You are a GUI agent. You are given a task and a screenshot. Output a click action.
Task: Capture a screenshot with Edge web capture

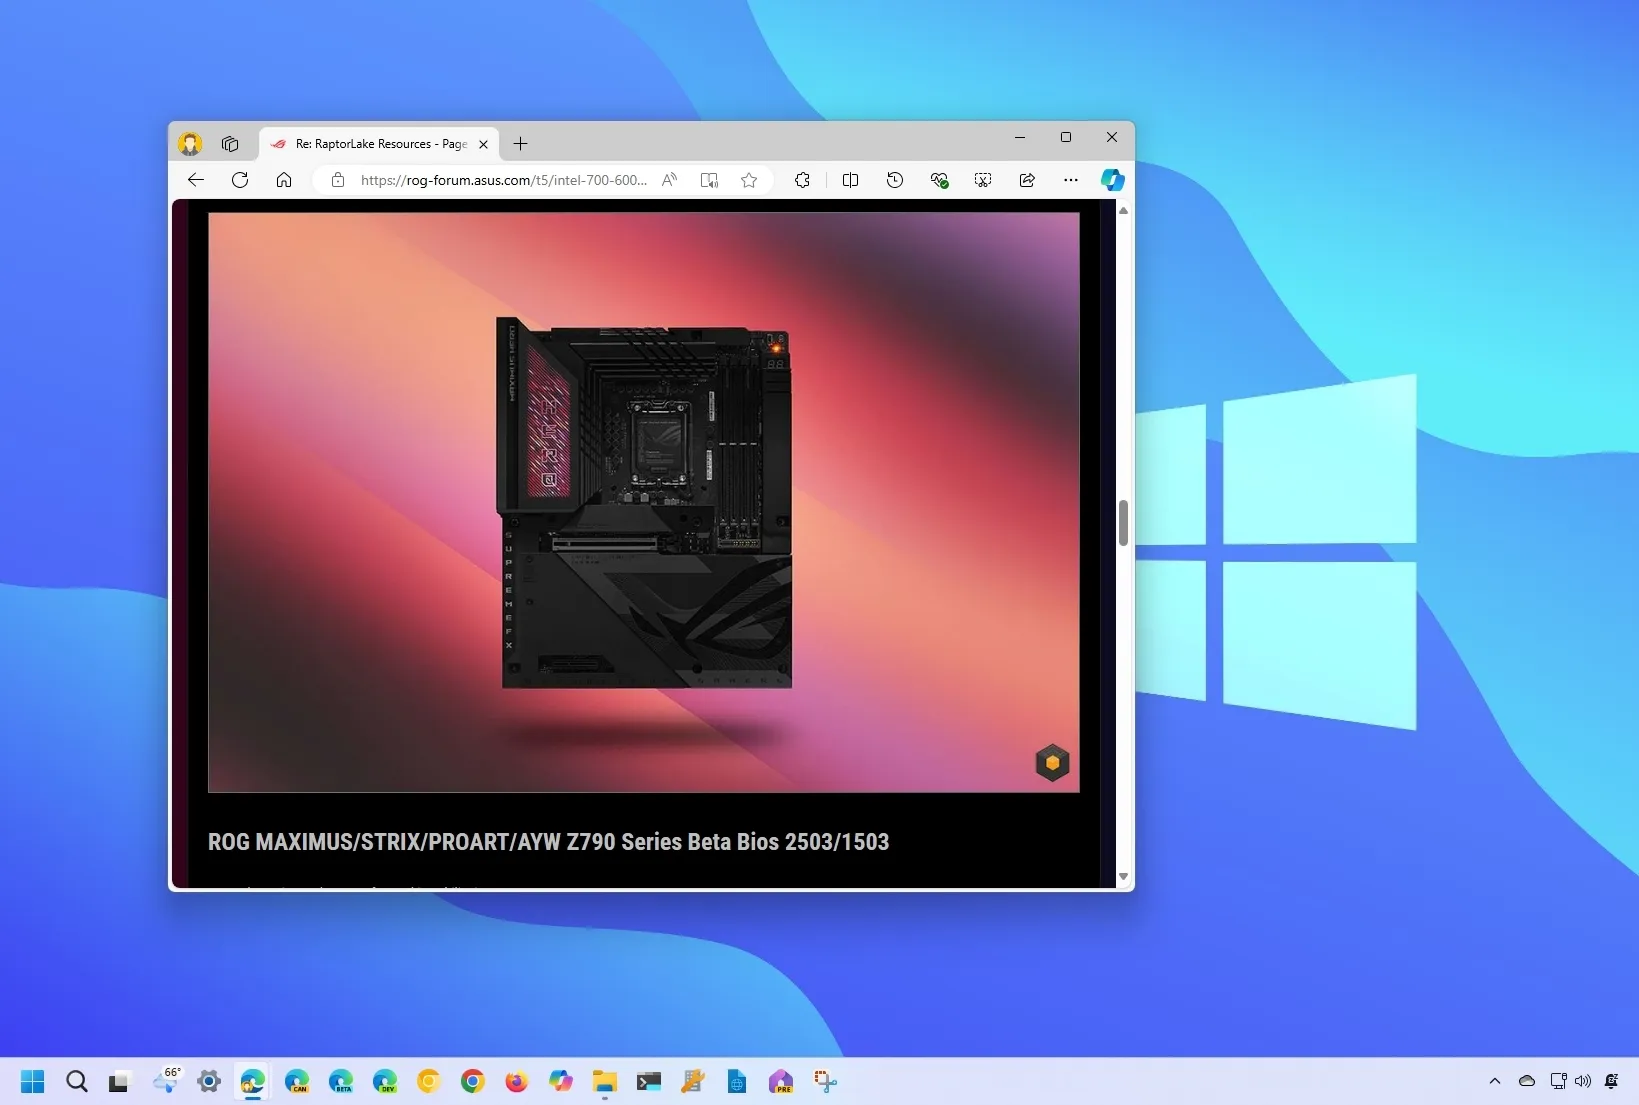(x=983, y=180)
